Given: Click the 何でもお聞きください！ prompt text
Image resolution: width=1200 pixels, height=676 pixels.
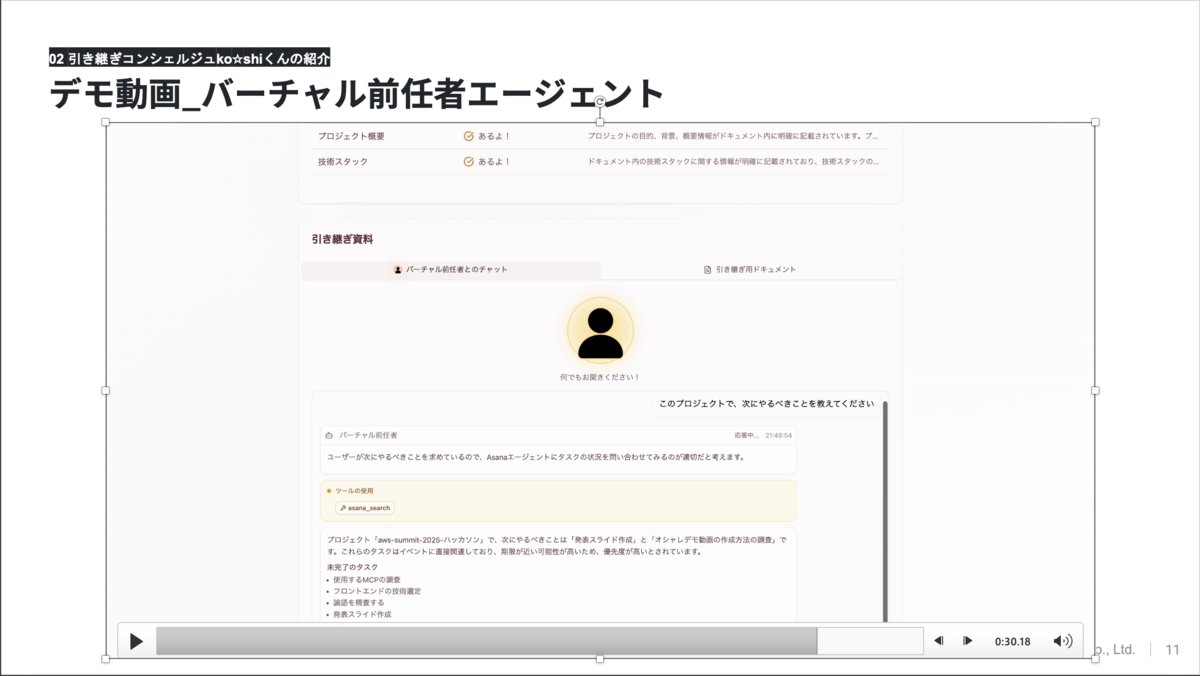Looking at the screenshot, I should pos(600,377).
